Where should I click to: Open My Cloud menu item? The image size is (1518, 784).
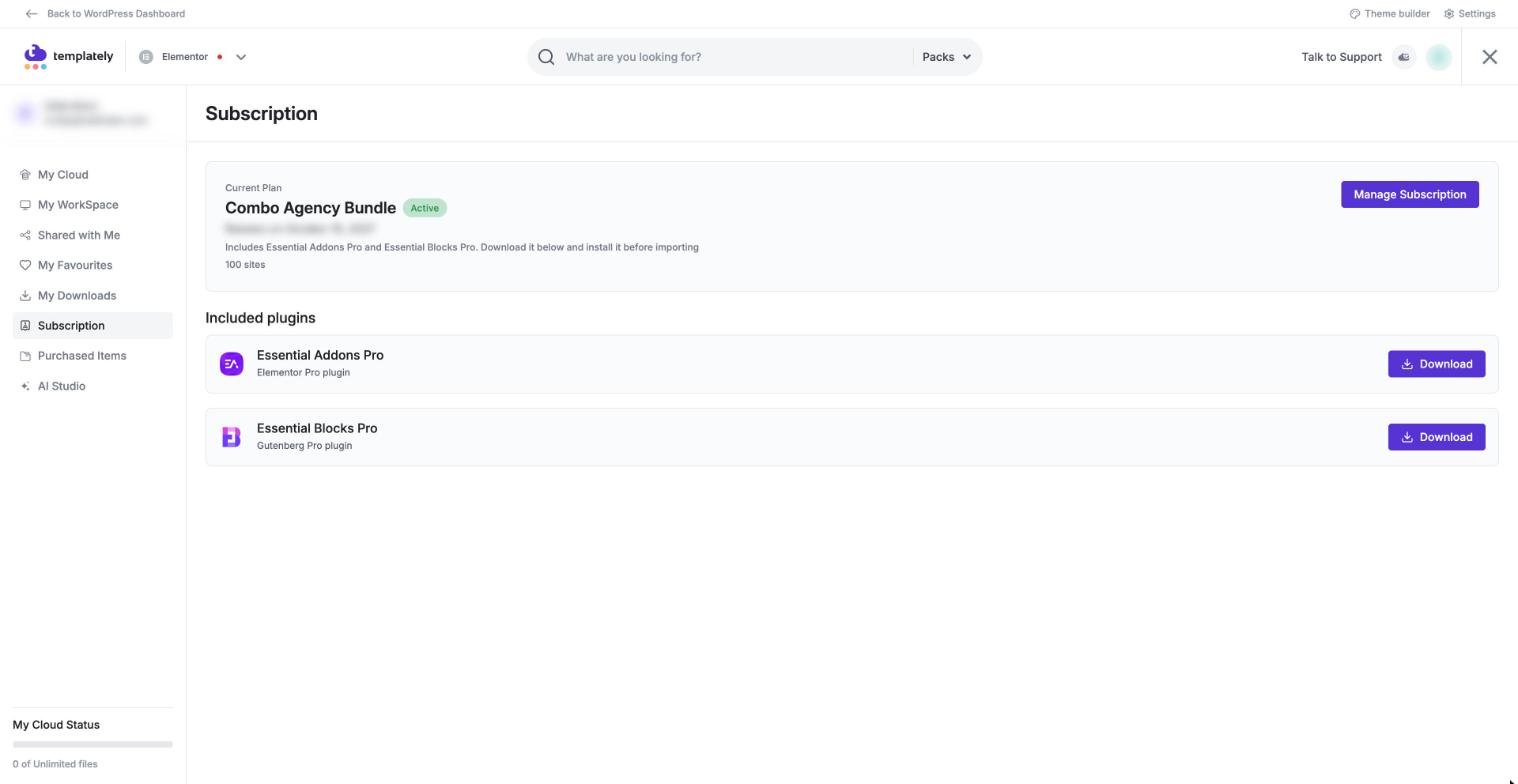coord(93,175)
